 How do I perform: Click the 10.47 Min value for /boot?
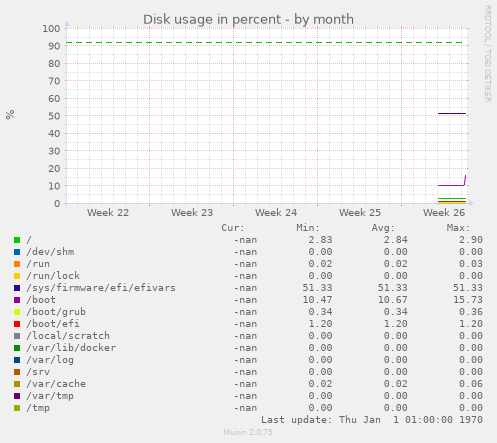317,300
